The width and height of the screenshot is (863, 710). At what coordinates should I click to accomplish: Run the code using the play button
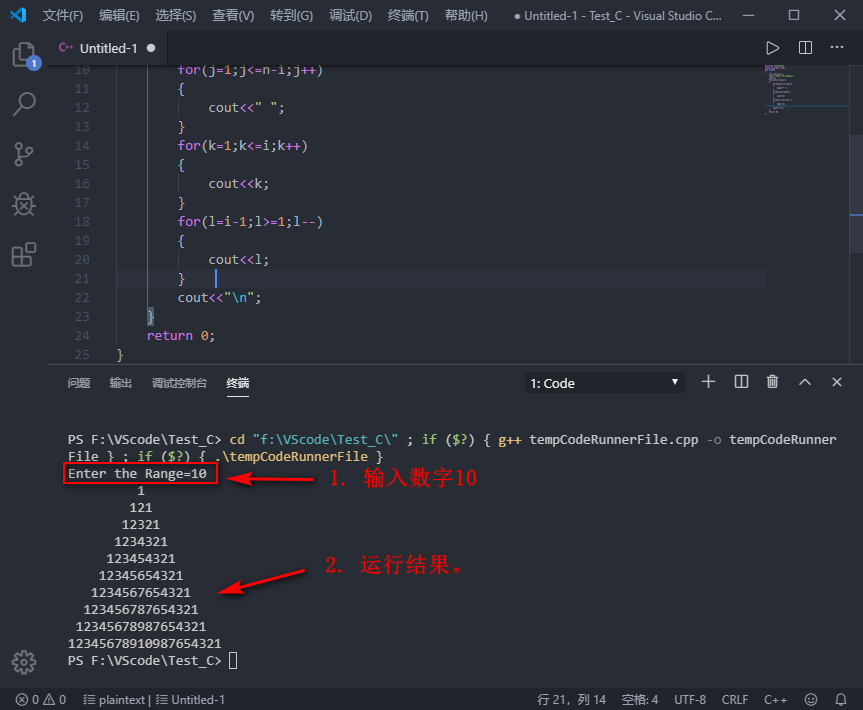point(772,47)
